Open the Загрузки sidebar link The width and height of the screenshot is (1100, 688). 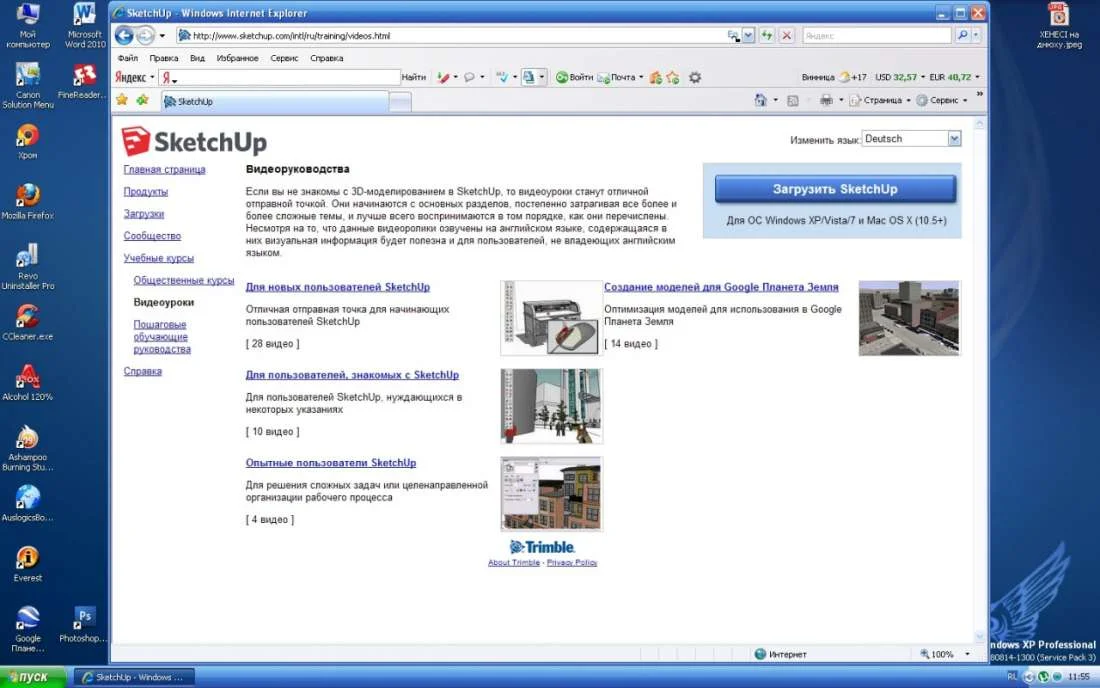[x=144, y=214]
